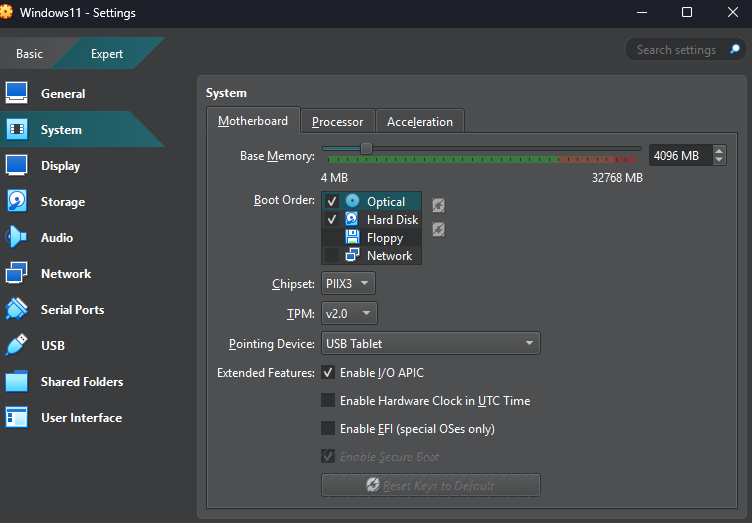Move boot device up with upper arrow button
The height and width of the screenshot is (523, 752).
tap(438, 205)
